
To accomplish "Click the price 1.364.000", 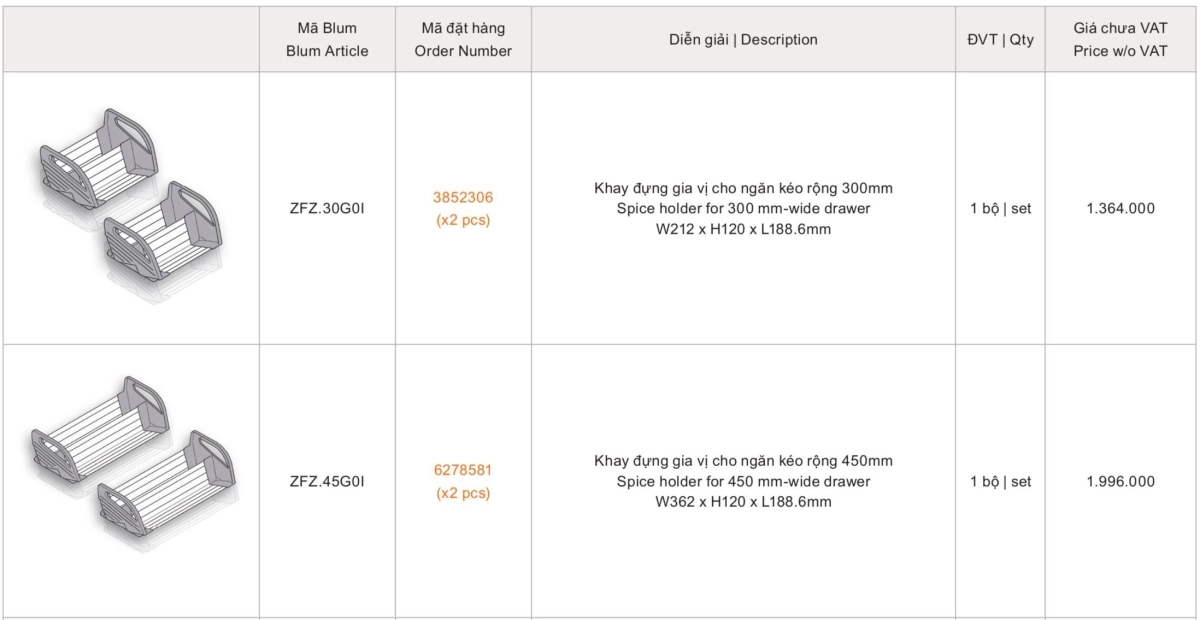I will pos(1120,209).
